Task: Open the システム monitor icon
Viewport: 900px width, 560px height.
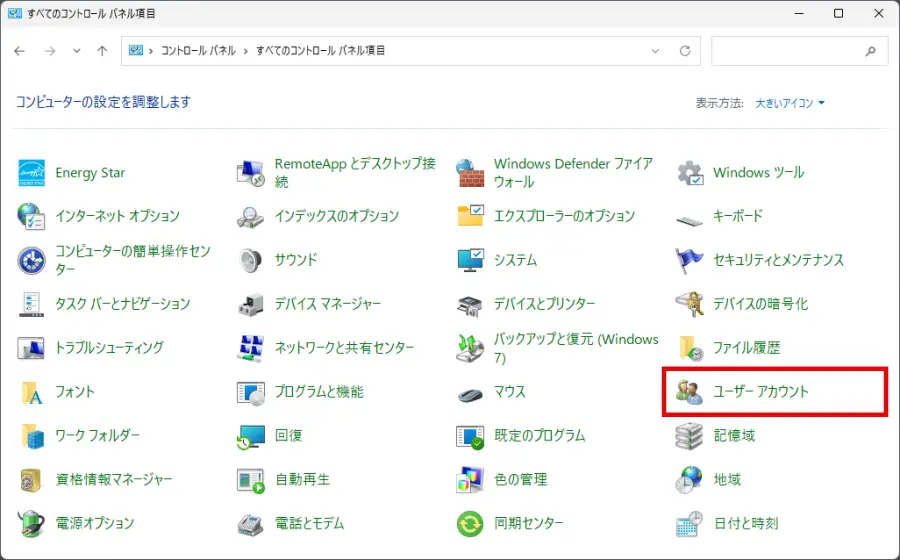Action: 470,260
